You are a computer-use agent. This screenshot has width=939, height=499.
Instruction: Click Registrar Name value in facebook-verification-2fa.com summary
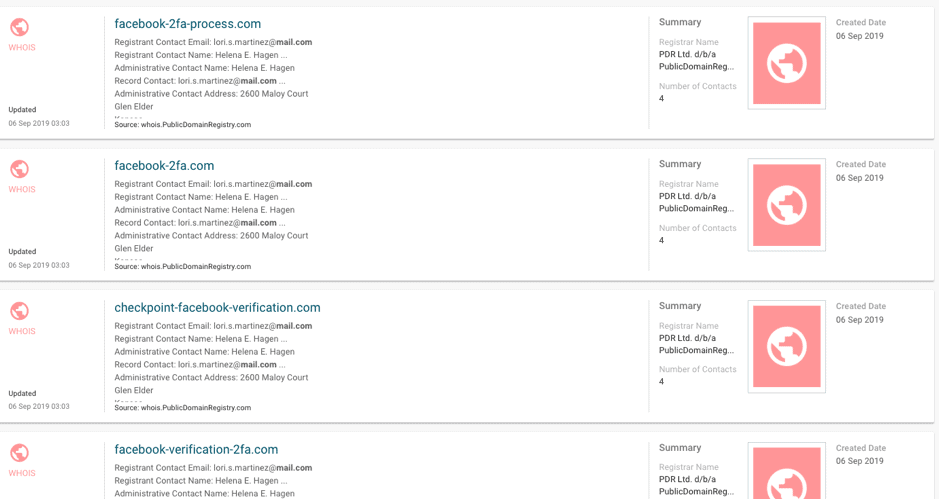696,486
